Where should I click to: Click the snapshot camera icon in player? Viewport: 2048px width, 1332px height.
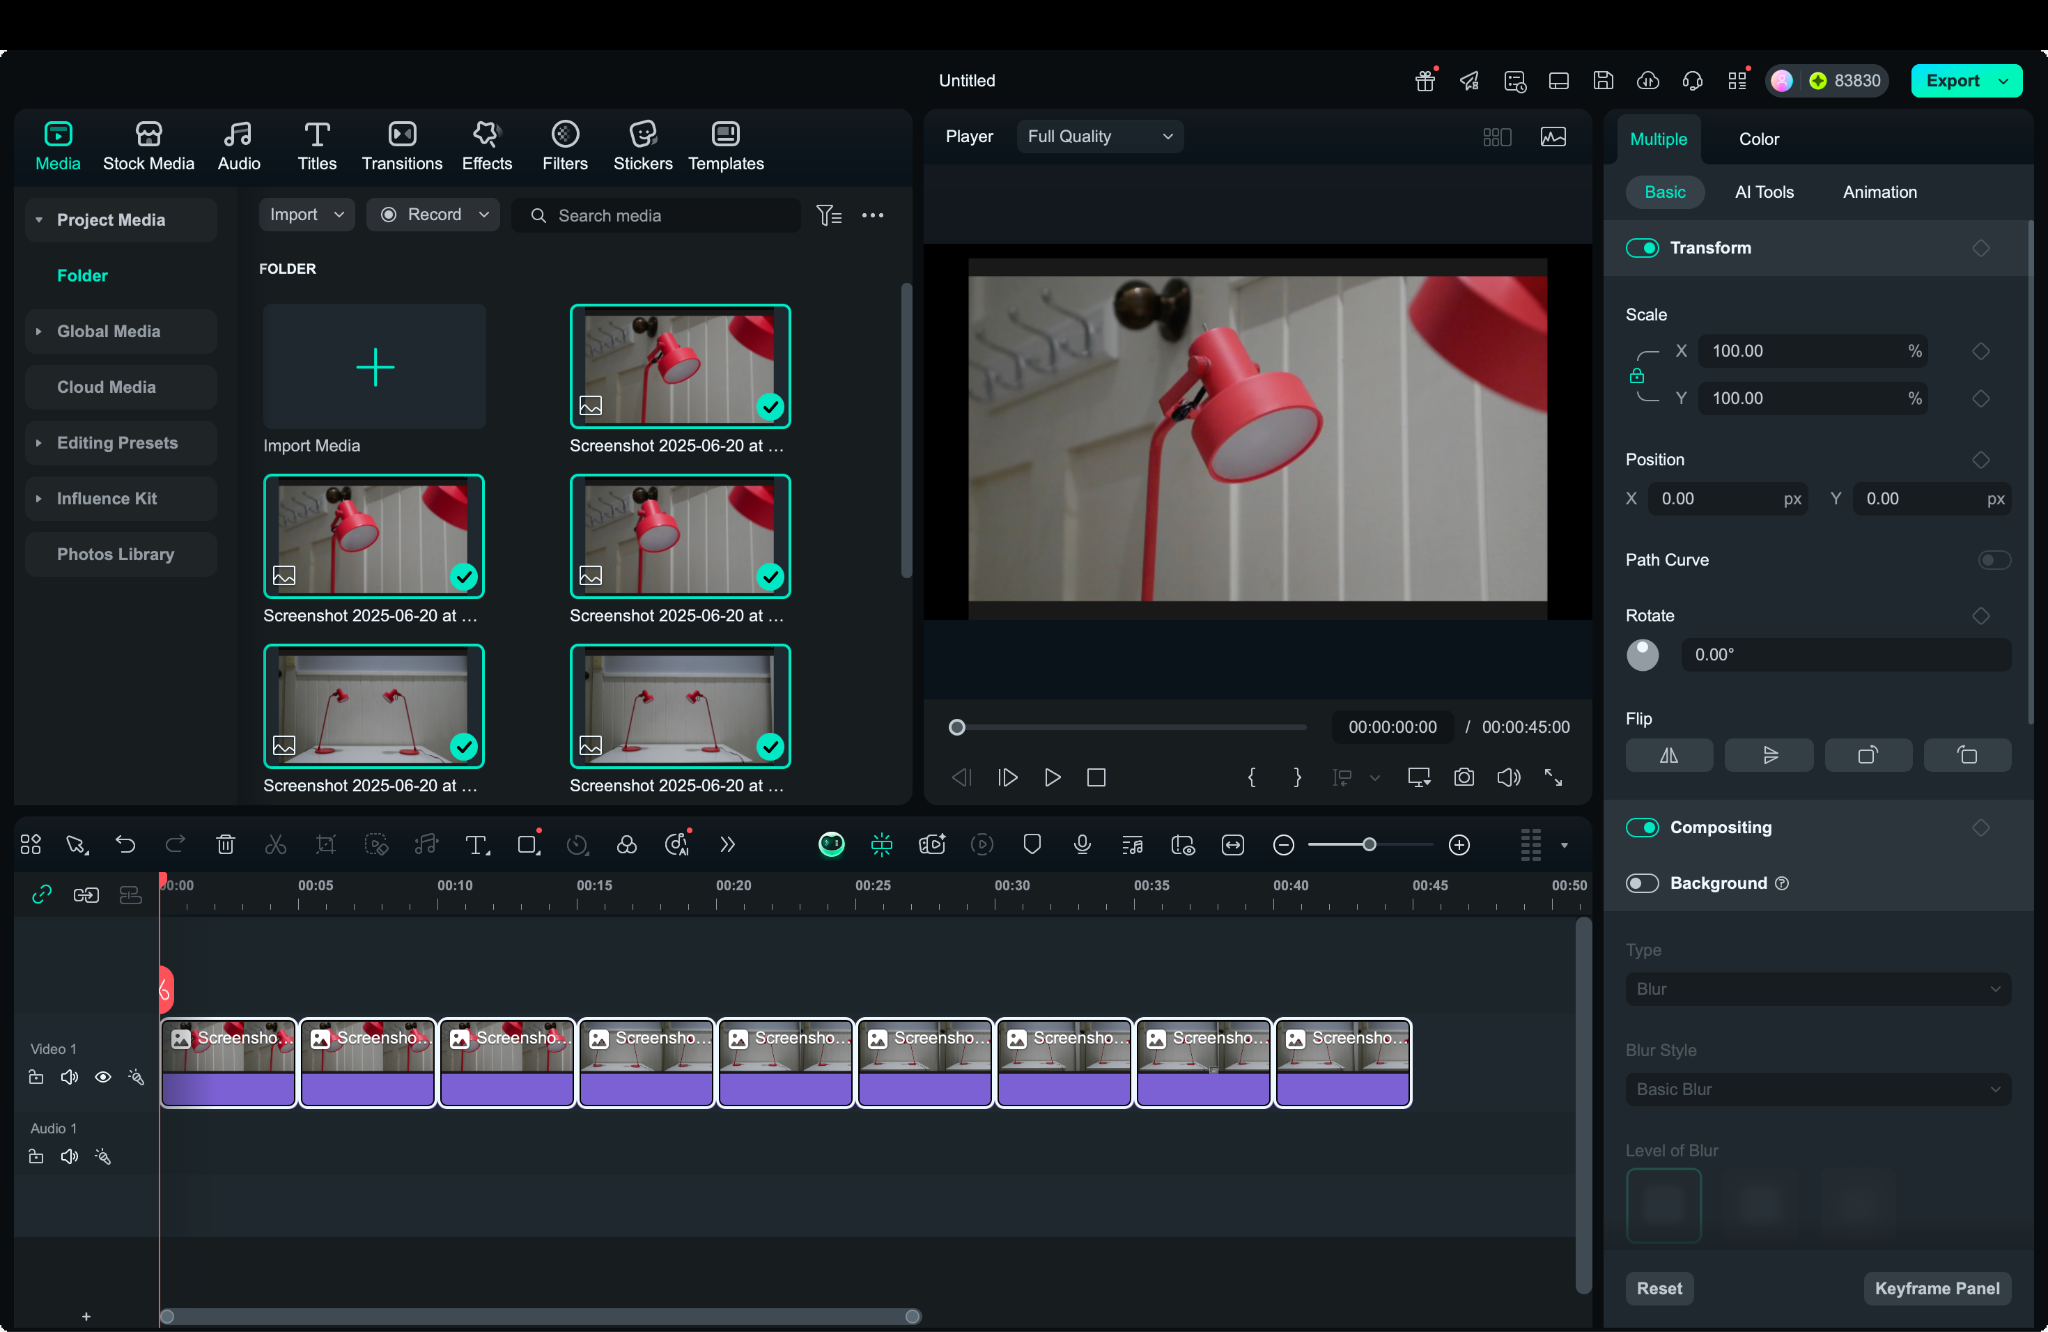(x=1464, y=777)
